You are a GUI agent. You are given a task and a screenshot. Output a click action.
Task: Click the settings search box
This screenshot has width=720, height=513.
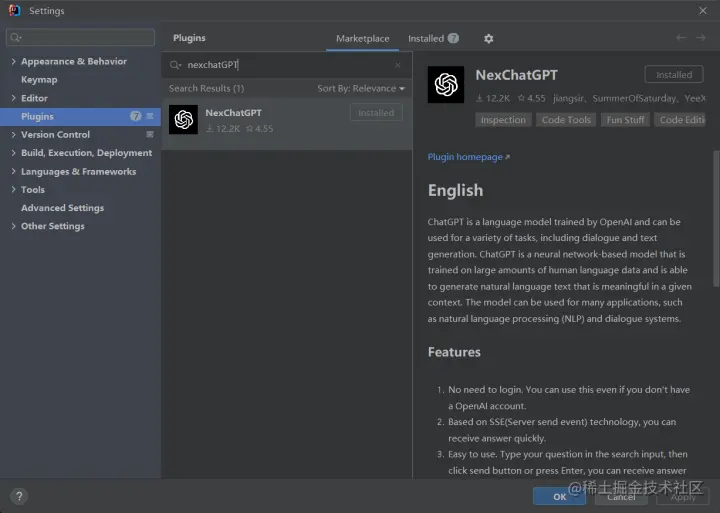pos(80,38)
